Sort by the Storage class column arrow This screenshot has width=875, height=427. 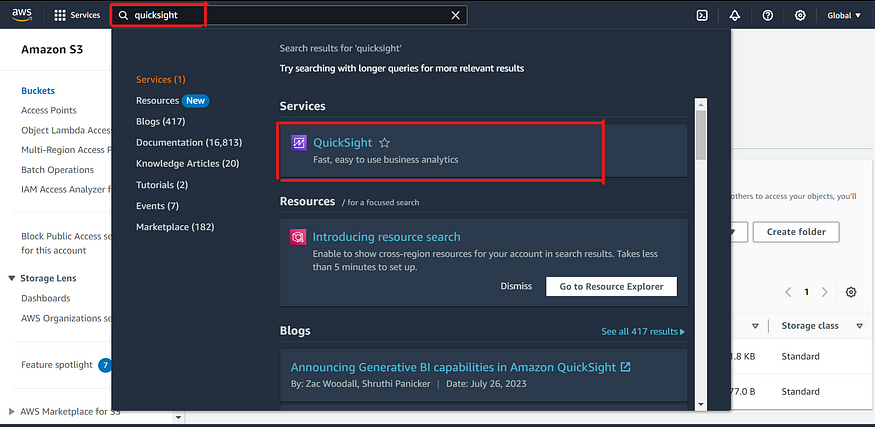coord(859,326)
